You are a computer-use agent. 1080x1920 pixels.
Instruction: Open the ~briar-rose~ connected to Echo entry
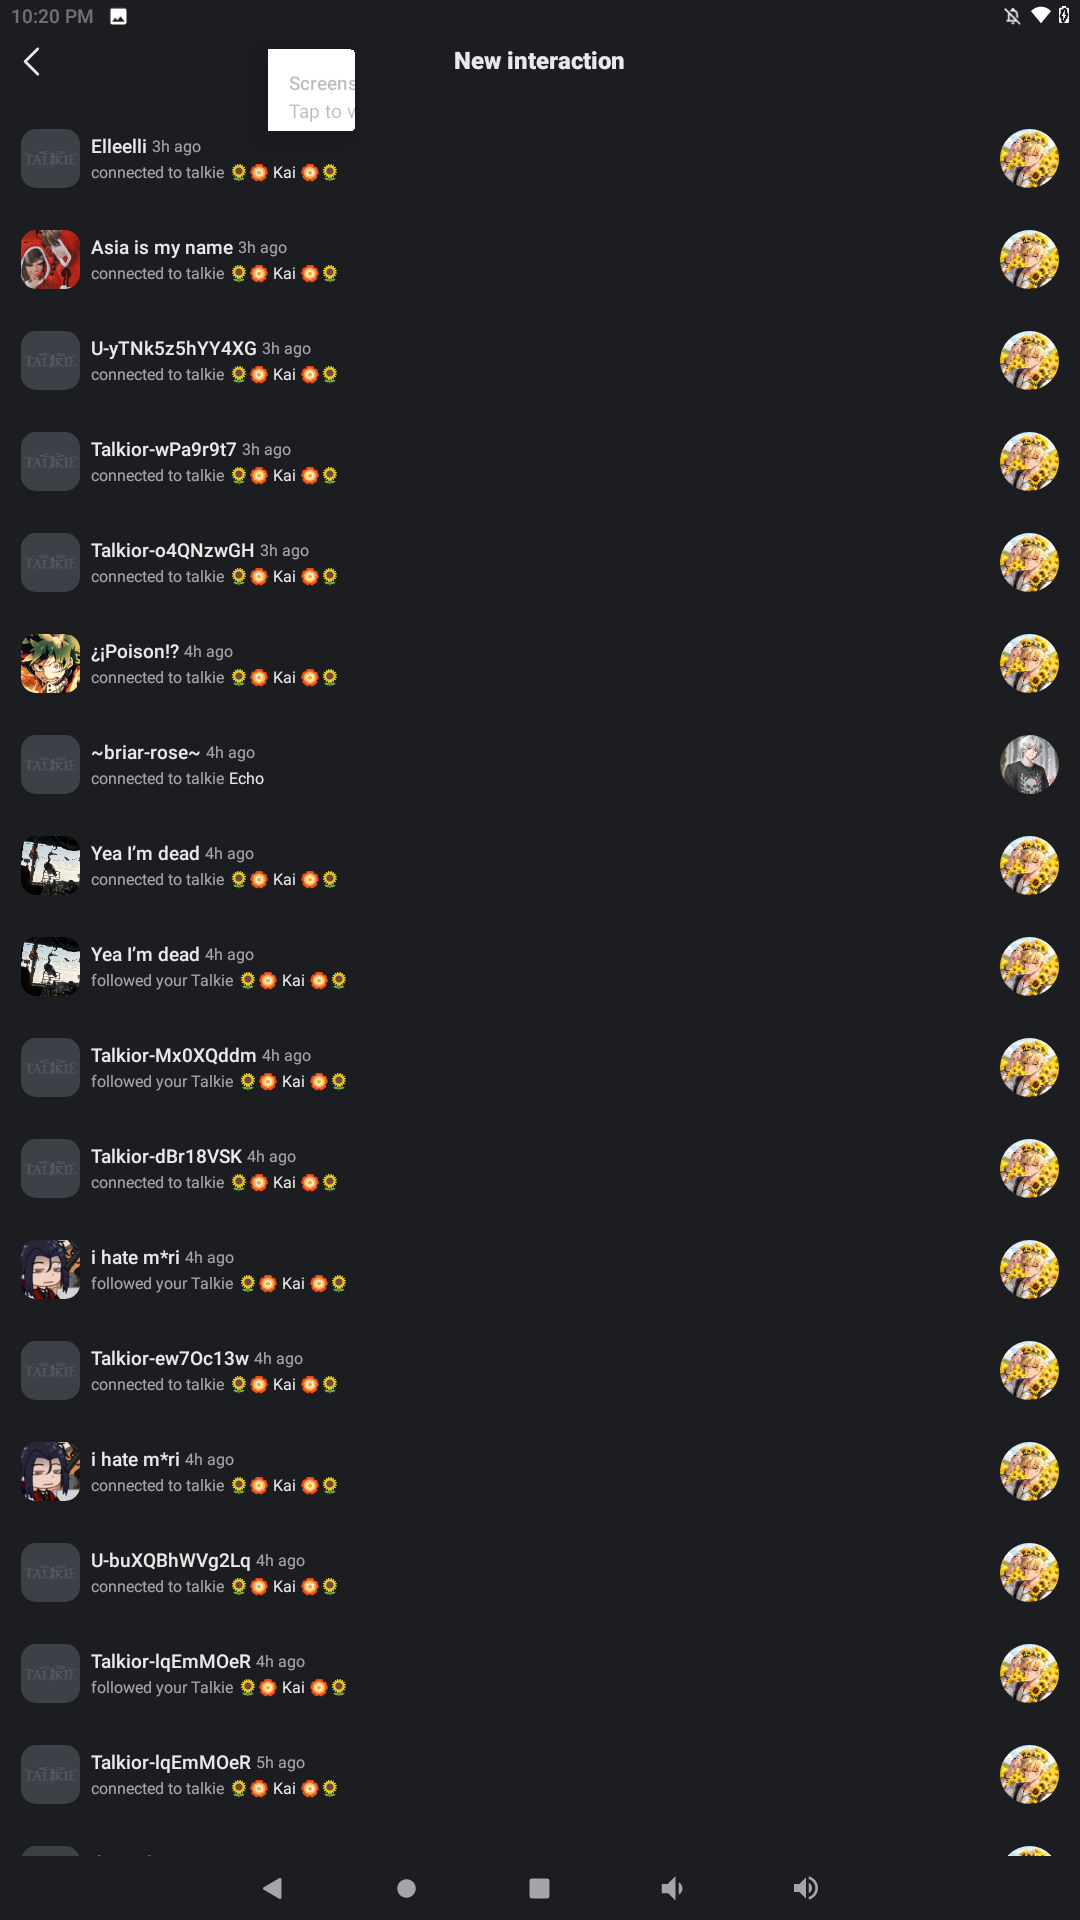tap(540, 765)
